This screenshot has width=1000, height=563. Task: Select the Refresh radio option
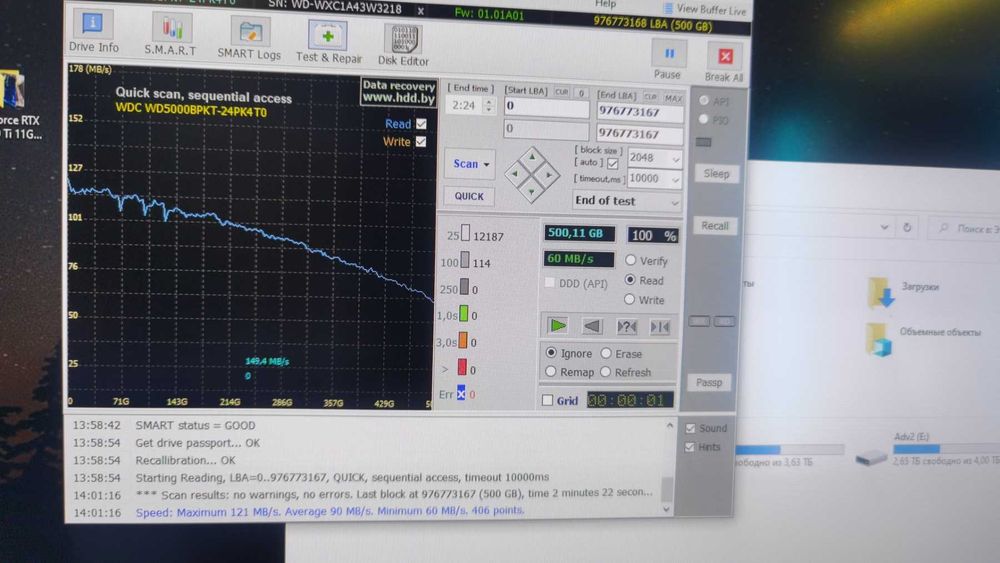[605, 371]
